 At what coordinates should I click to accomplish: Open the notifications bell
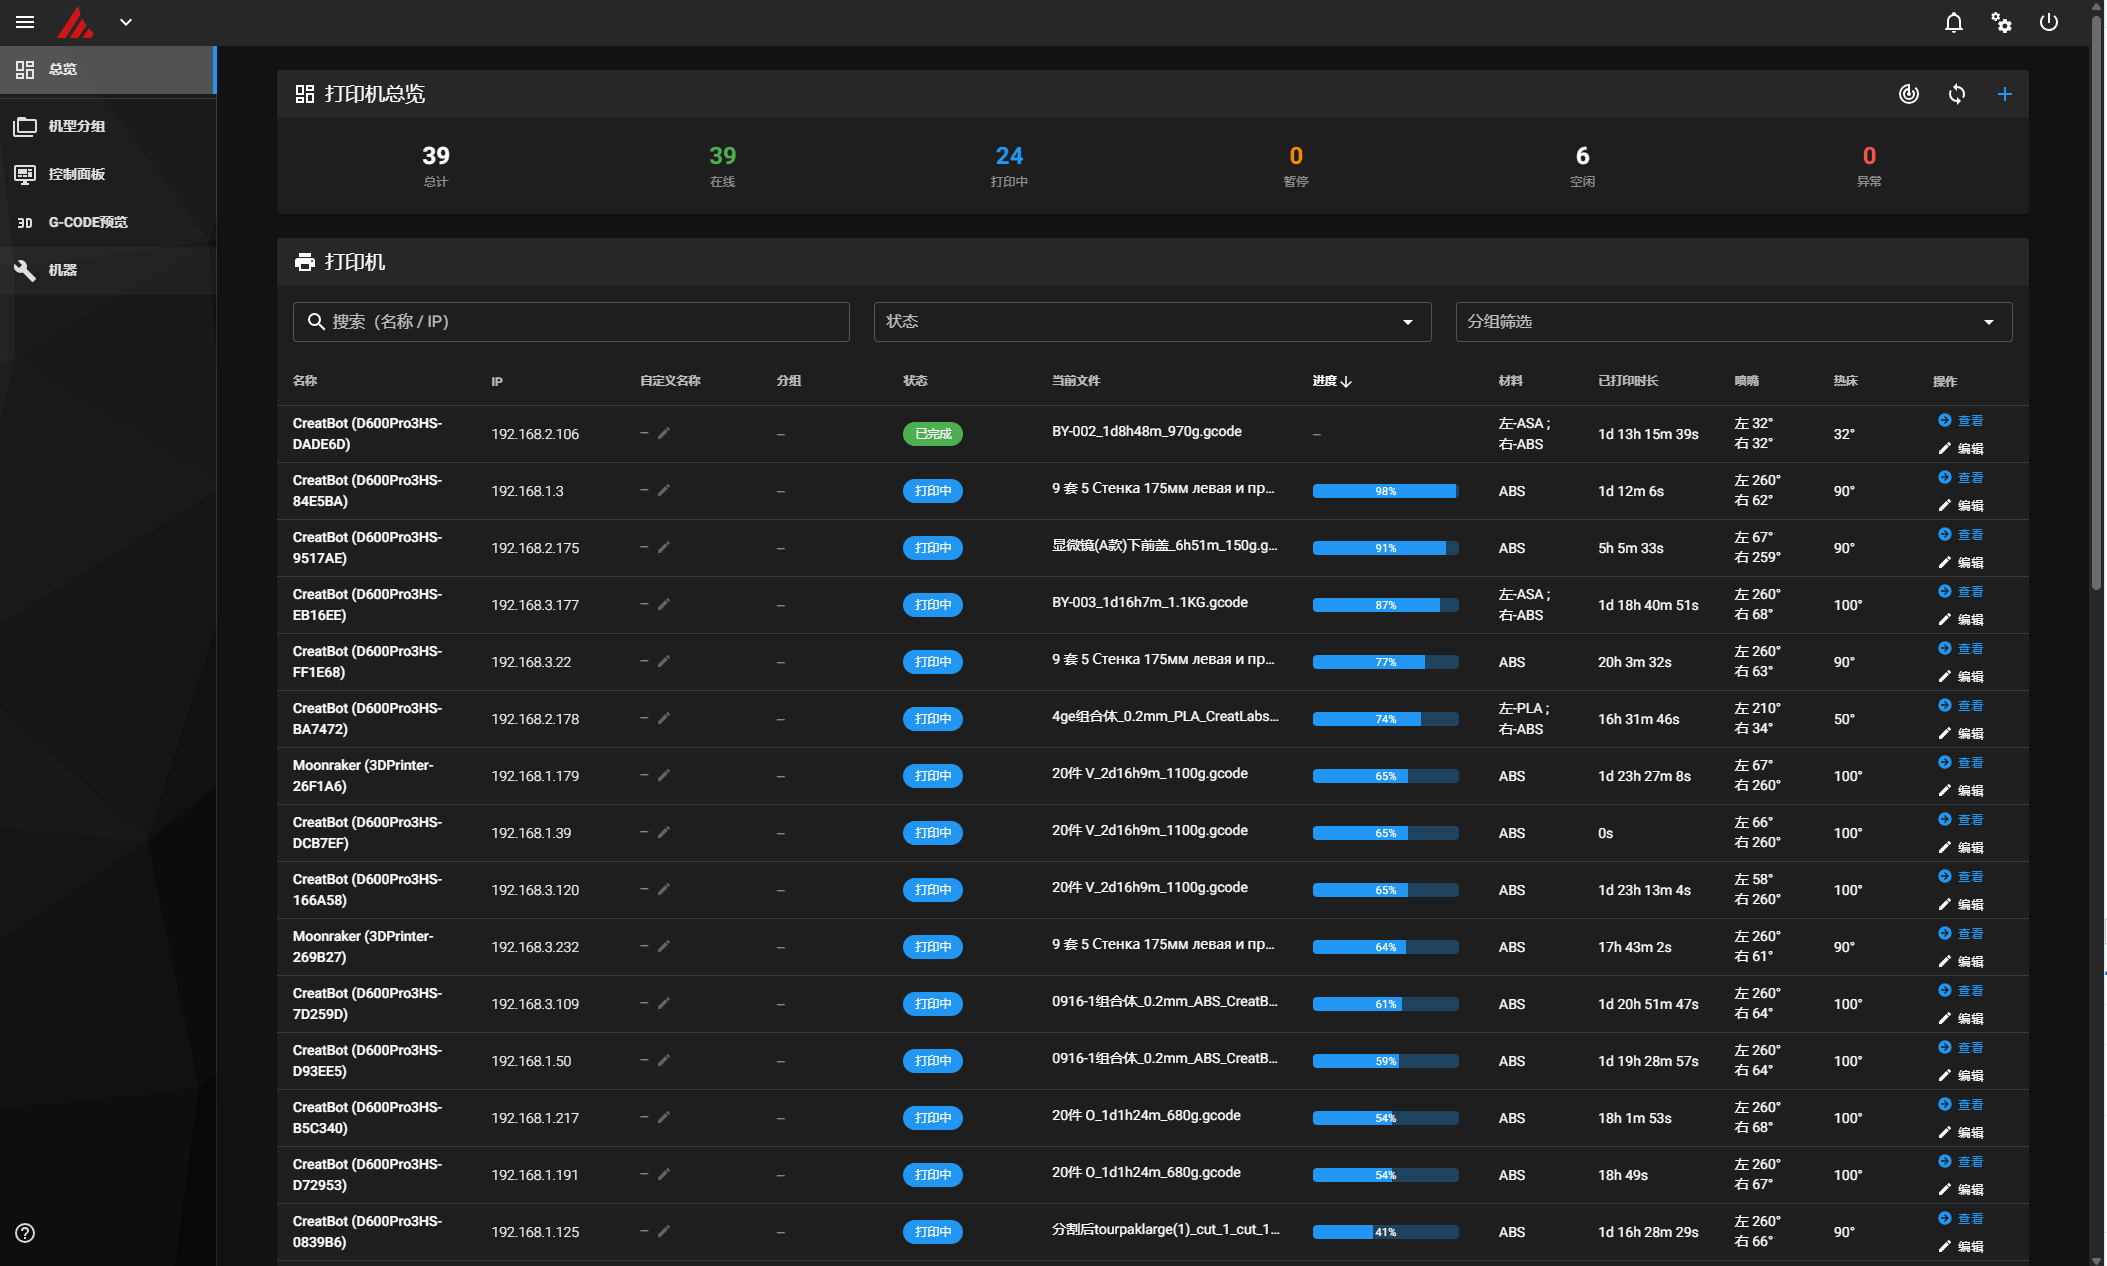[1953, 22]
